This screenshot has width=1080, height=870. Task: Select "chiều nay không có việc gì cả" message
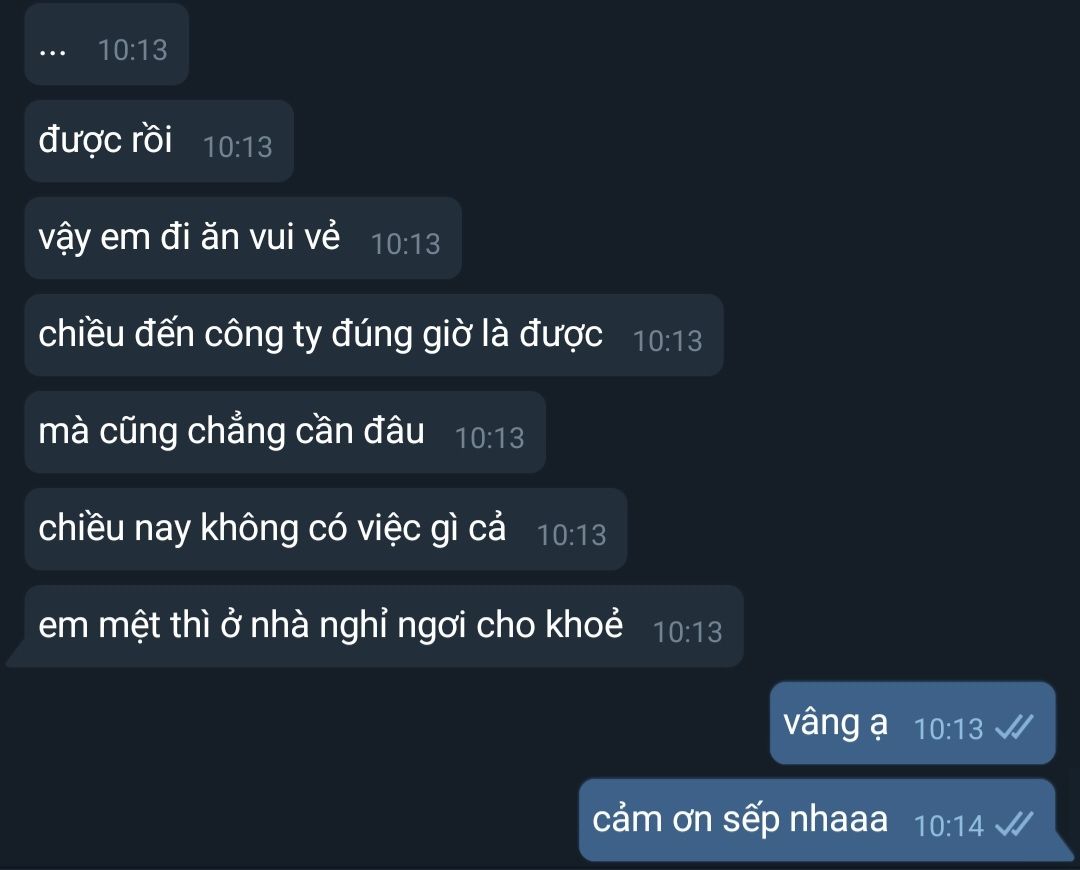326,530
